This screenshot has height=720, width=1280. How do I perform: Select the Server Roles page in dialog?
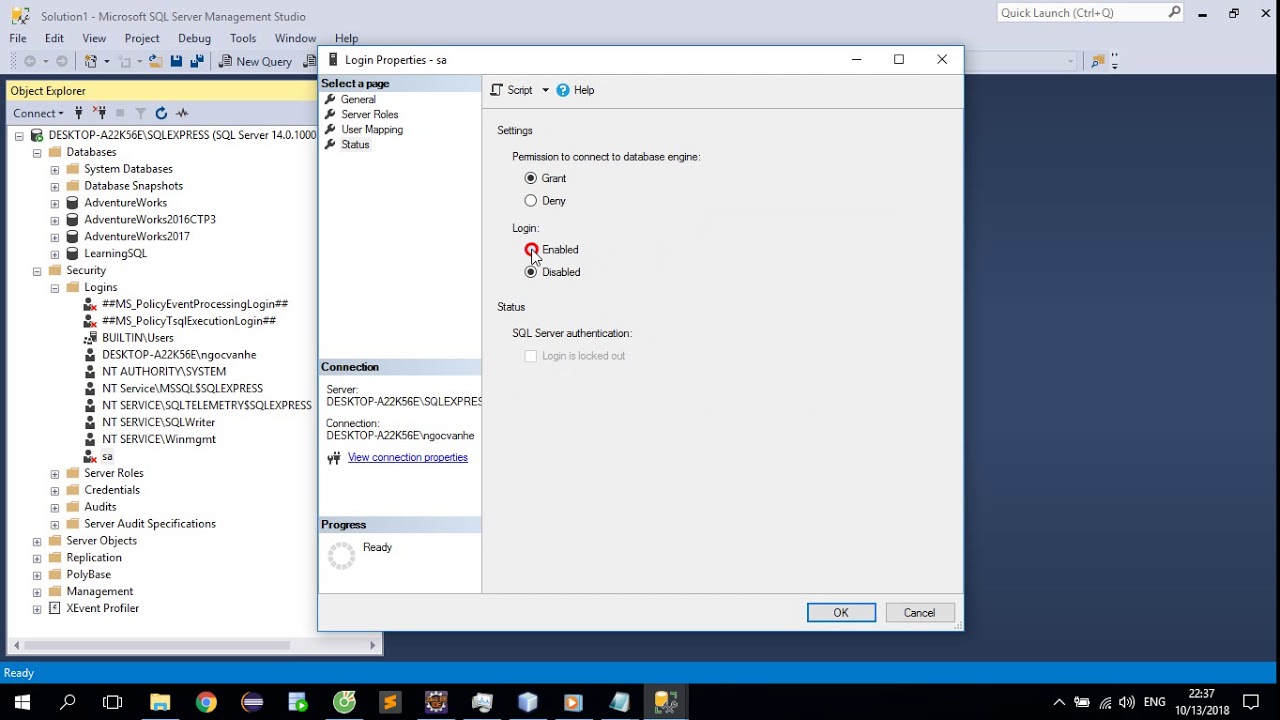pyautogui.click(x=370, y=115)
